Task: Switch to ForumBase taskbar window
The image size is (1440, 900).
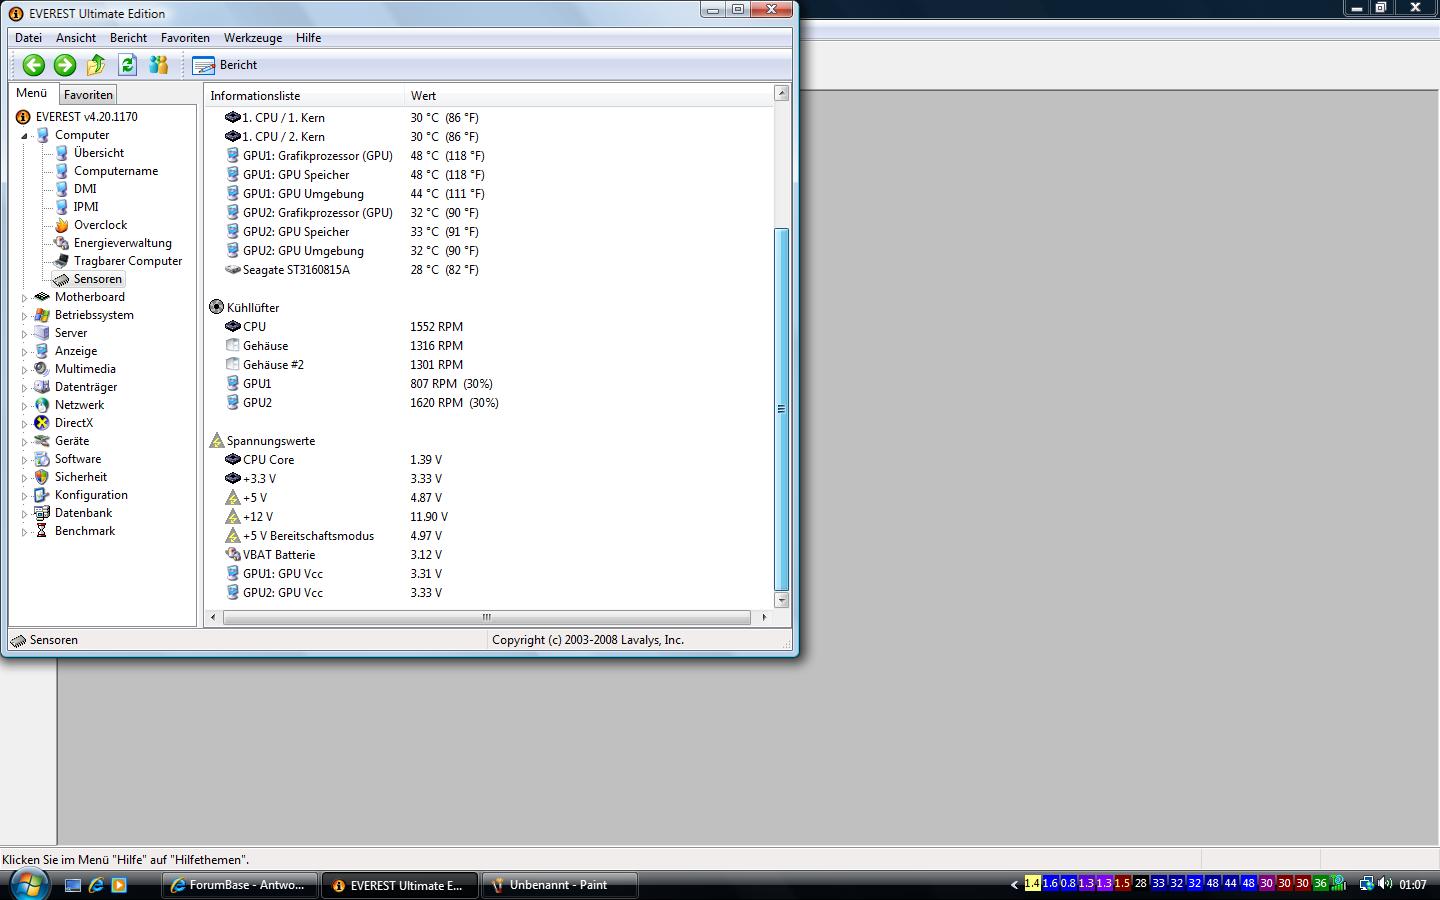Action: tap(240, 885)
